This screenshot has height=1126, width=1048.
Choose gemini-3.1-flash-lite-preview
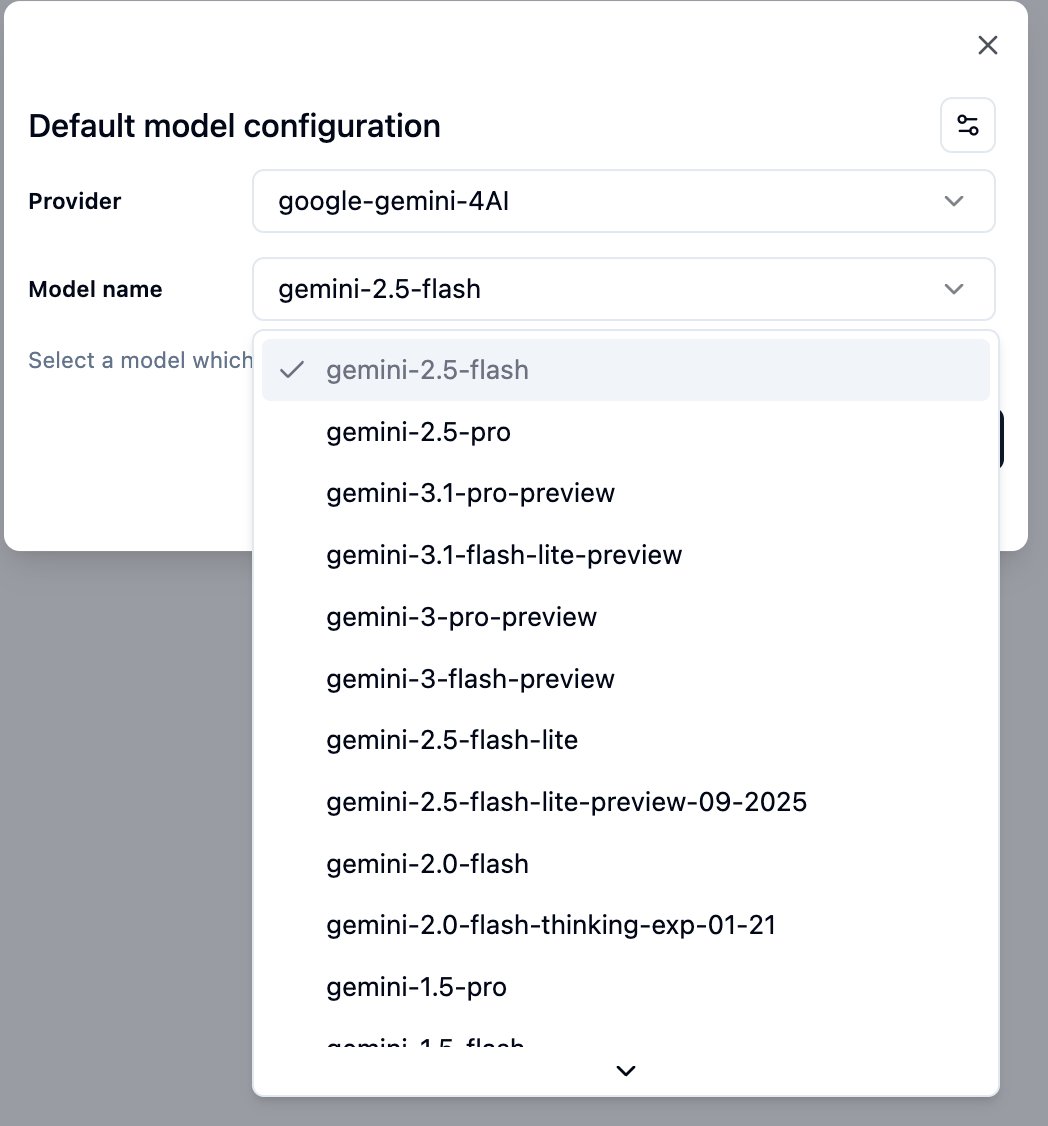click(504, 555)
